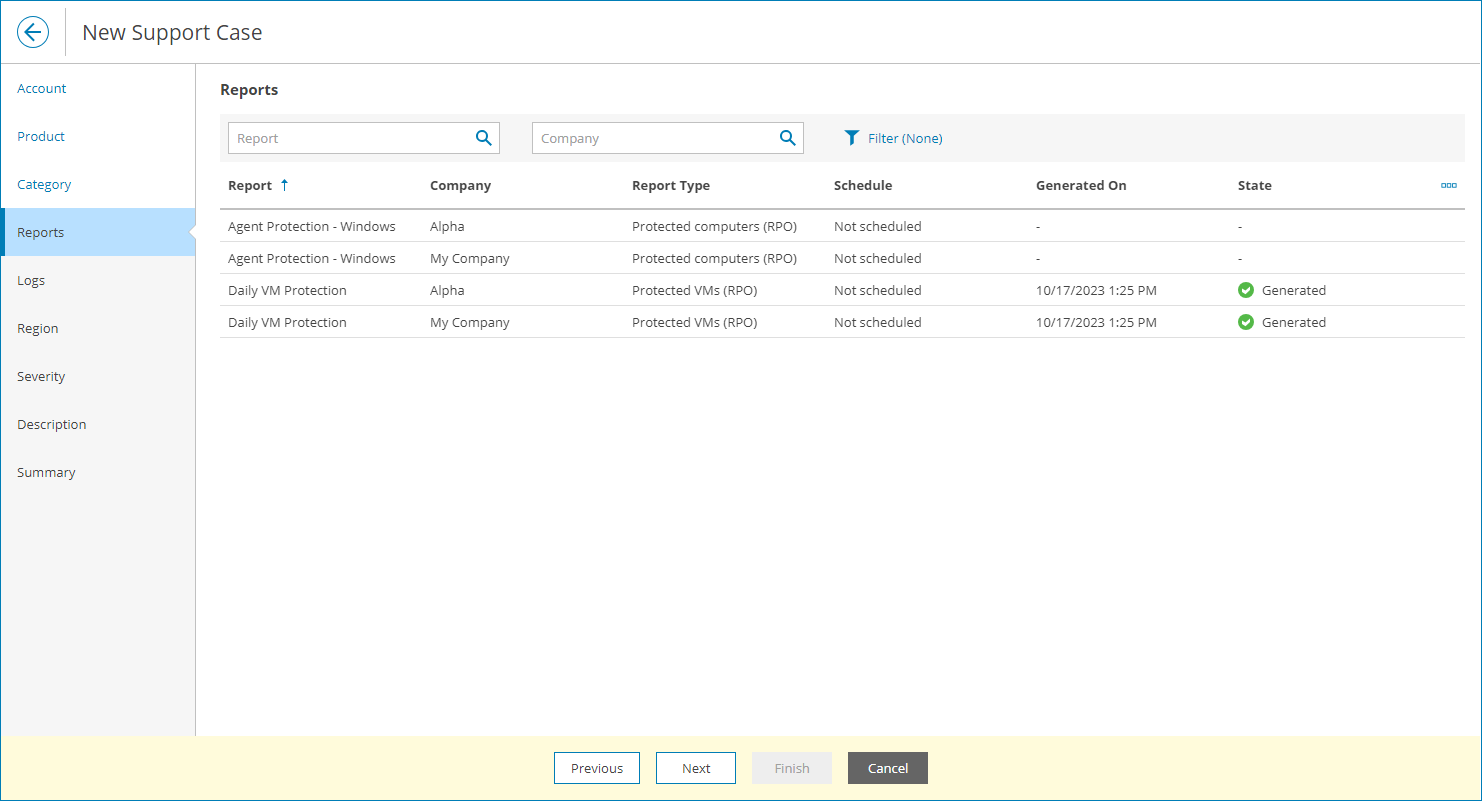Click Generated On date in Daily VM Alpha row
1482x801 pixels.
pyautogui.click(x=1096, y=290)
